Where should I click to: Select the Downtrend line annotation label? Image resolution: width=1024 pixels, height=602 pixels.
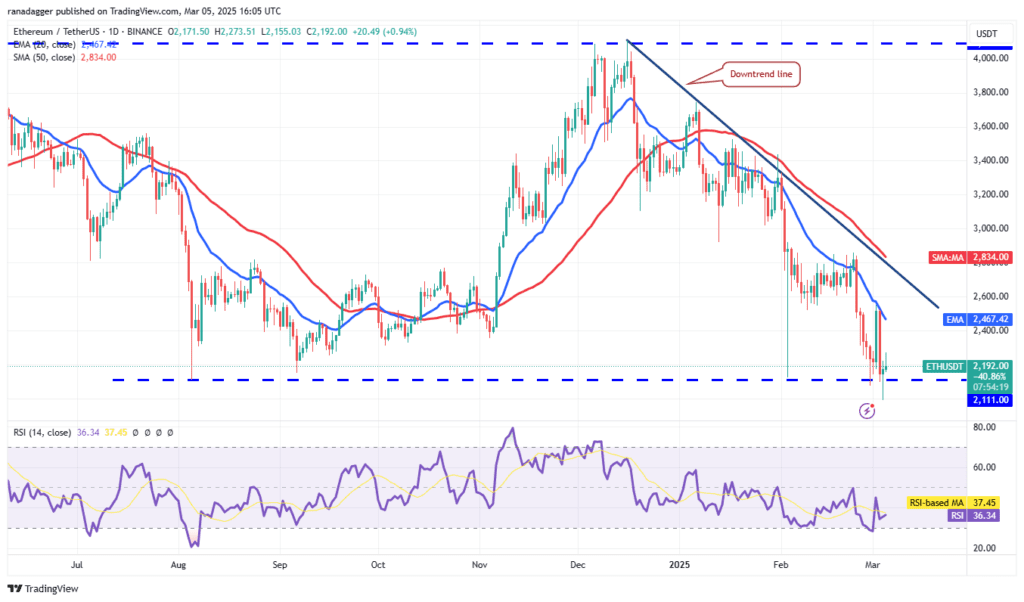761,74
